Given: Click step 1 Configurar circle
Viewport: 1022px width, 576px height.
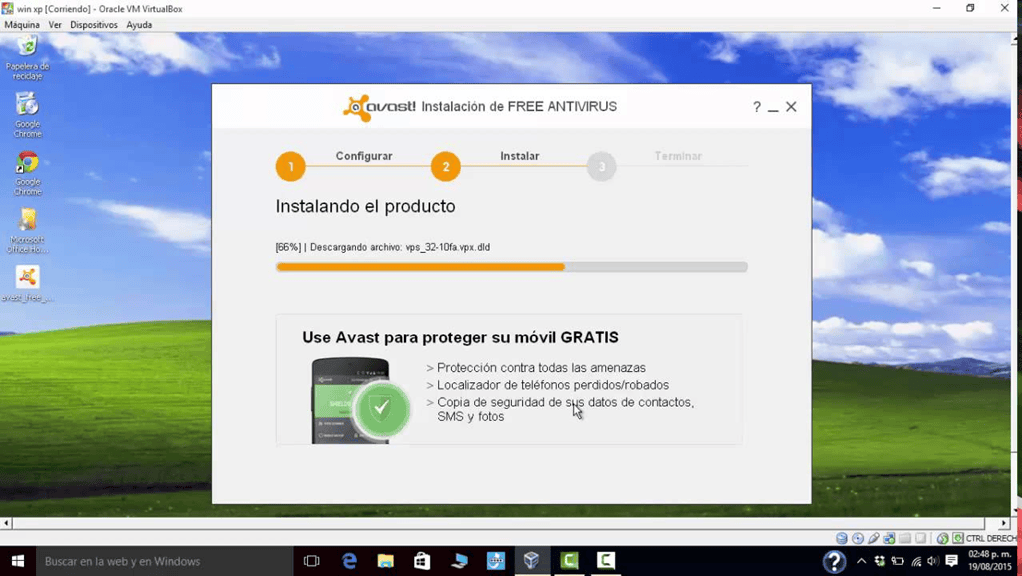Looking at the screenshot, I should tap(291, 167).
